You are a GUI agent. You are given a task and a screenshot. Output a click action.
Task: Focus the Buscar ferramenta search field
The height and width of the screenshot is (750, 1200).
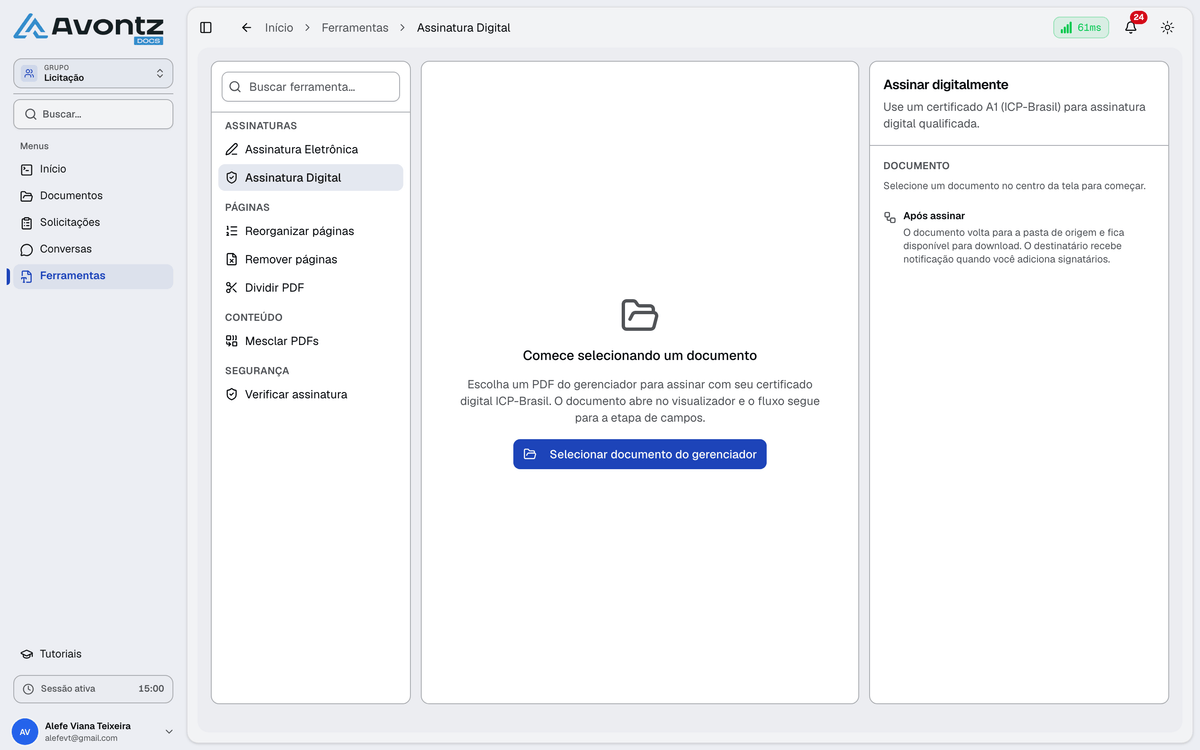coord(311,87)
